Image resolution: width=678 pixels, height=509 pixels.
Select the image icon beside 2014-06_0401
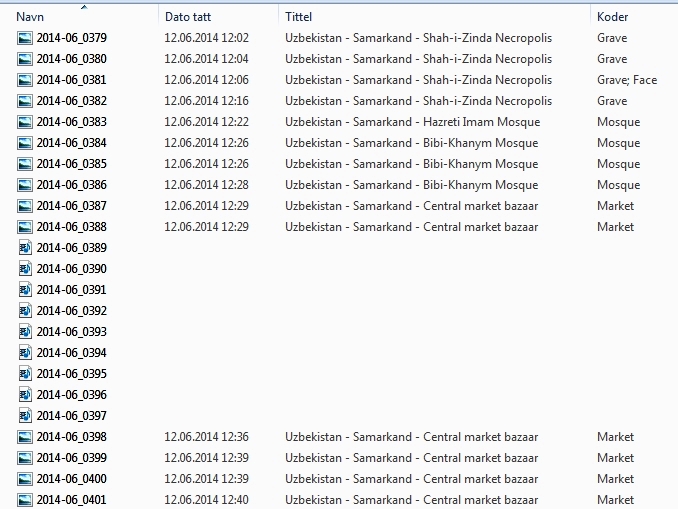tap(25, 500)
